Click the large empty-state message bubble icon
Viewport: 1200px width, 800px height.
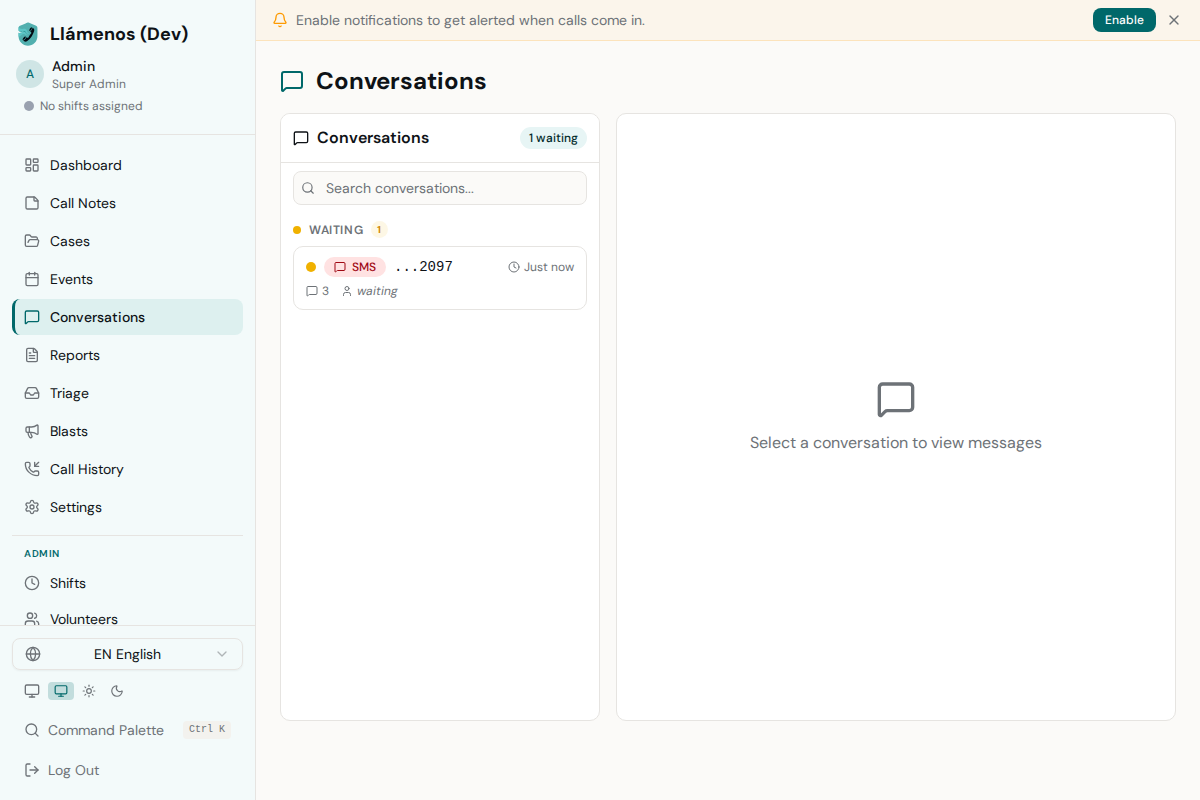click(x=896, y=400)
